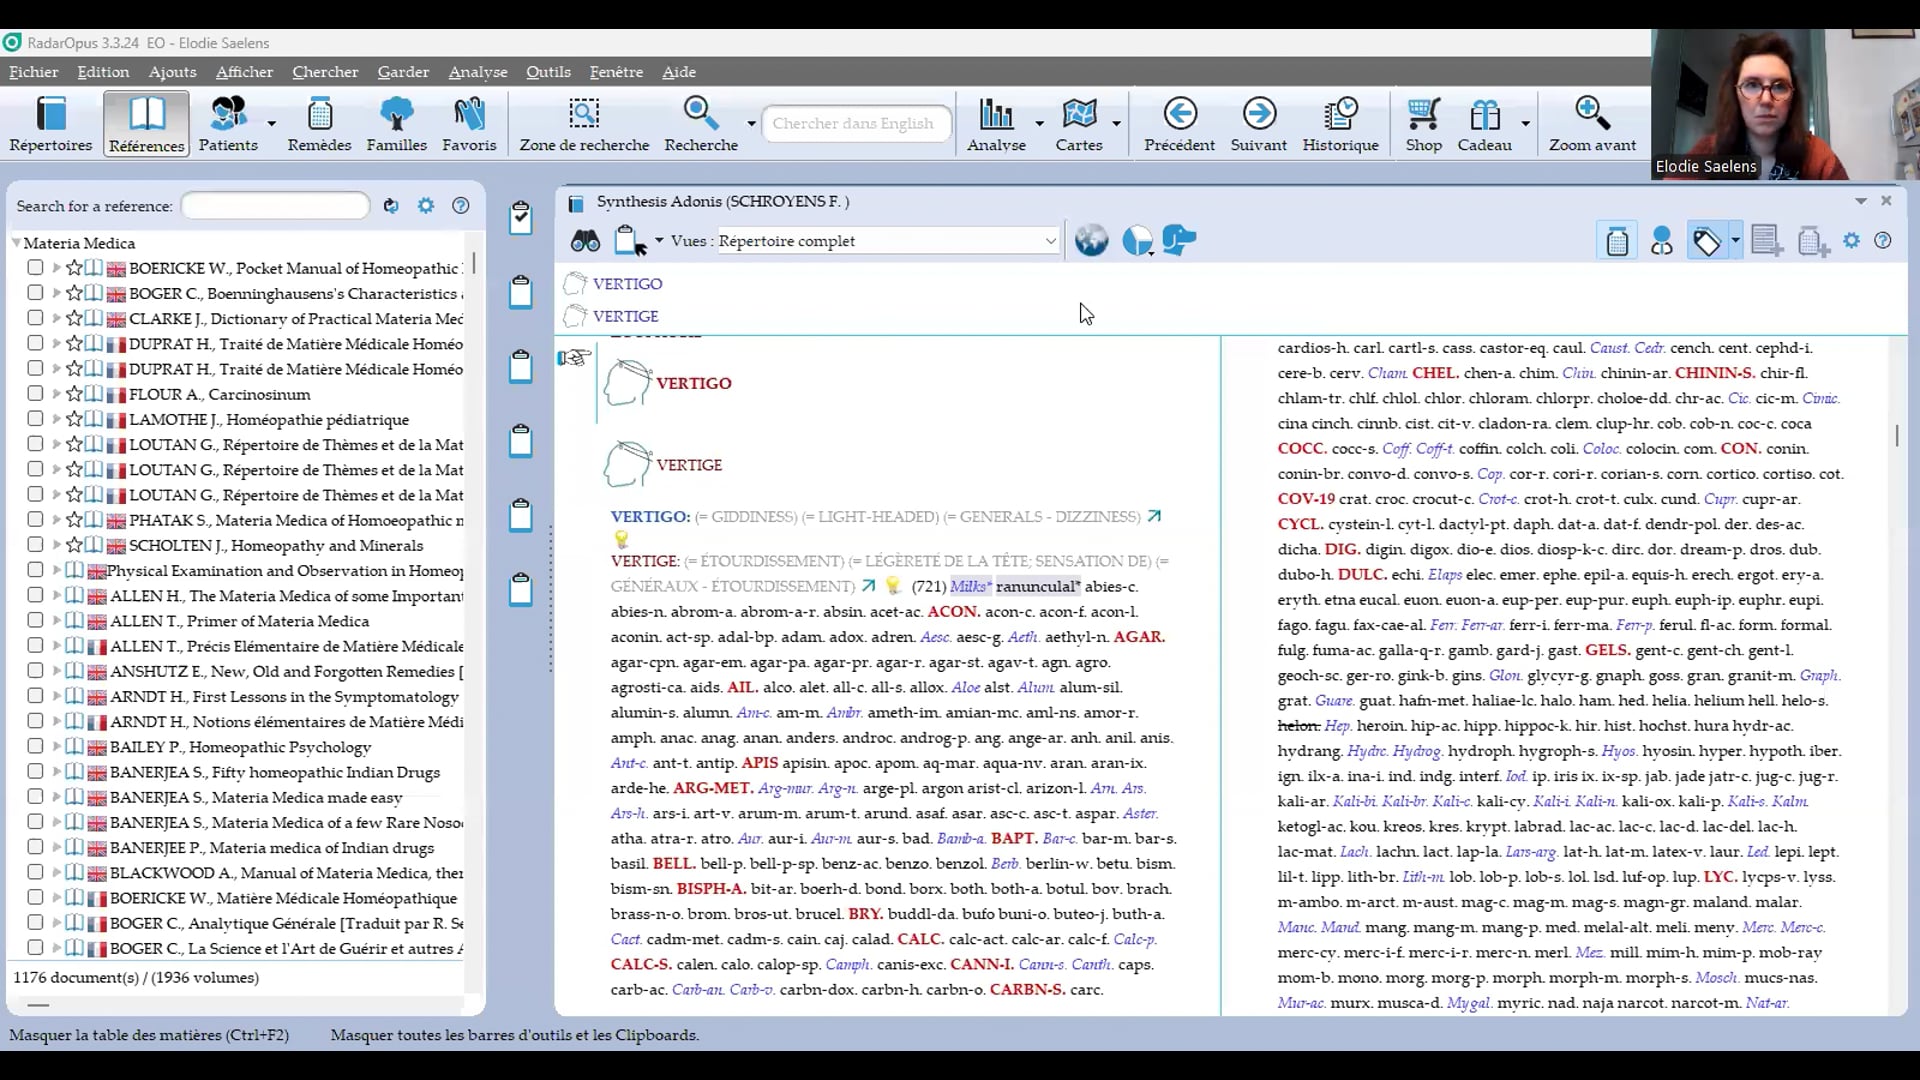Check the CLARKE J., Dictionary checkbox
Image resolution: width=1920 pixels, height=1080 pixels.
coord(35,318)
